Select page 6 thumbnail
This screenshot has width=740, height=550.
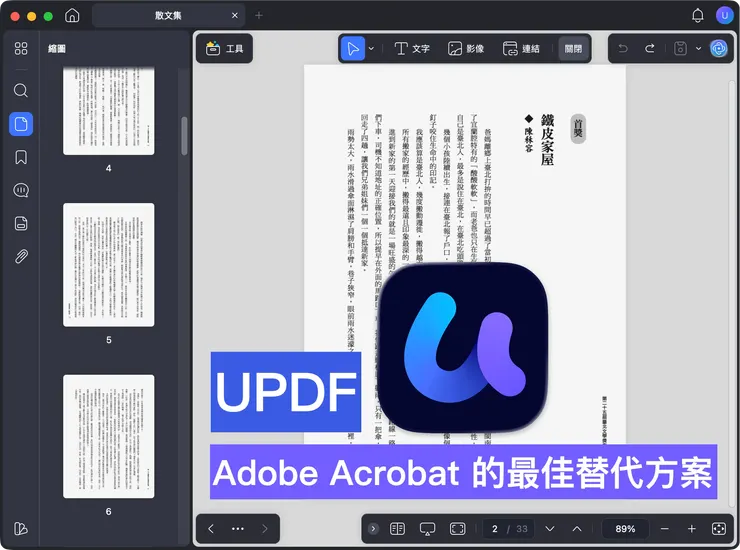(109, 436)
